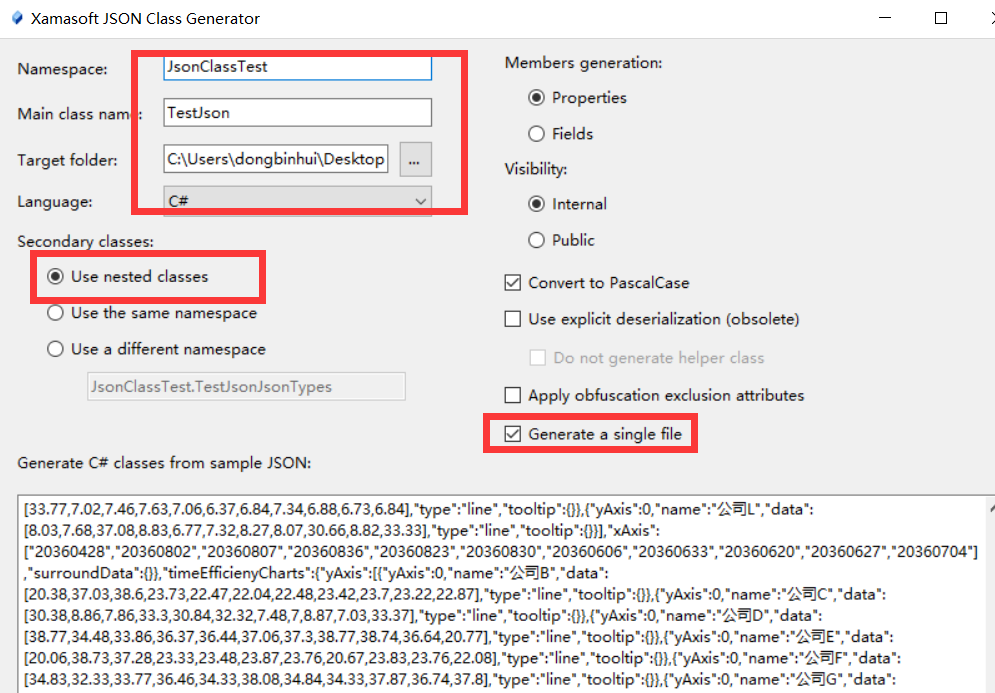Click the Namespace input showing JsonClassTest
The image size is (995, 693).
tap(297, 67)
